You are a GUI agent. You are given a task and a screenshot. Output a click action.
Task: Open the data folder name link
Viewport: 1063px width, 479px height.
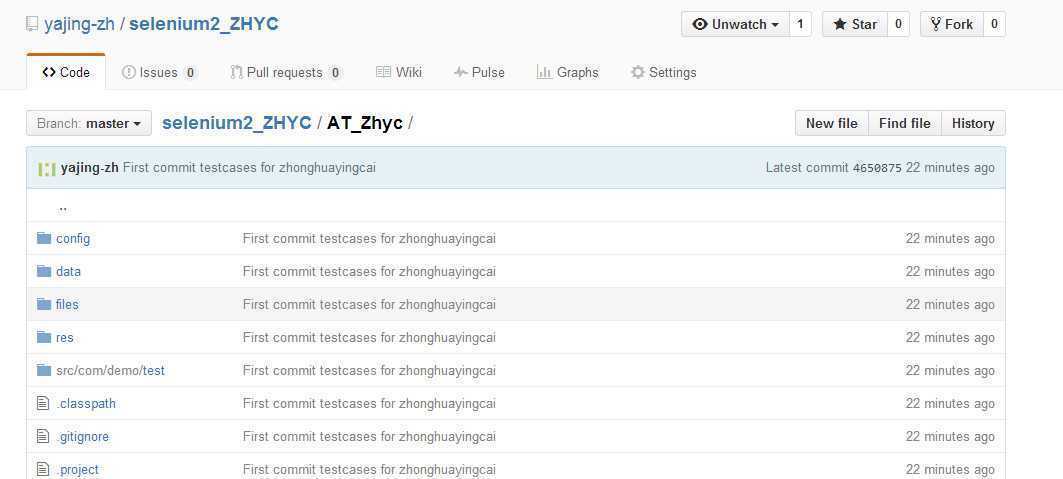[x=68, y=271]
